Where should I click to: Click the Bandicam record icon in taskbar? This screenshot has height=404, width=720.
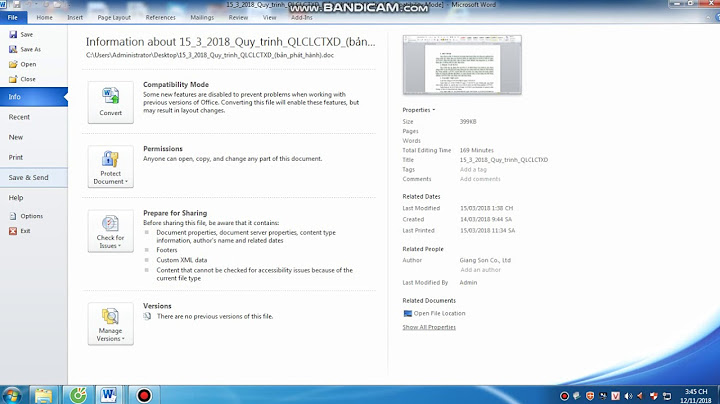(x=144, y=395)
